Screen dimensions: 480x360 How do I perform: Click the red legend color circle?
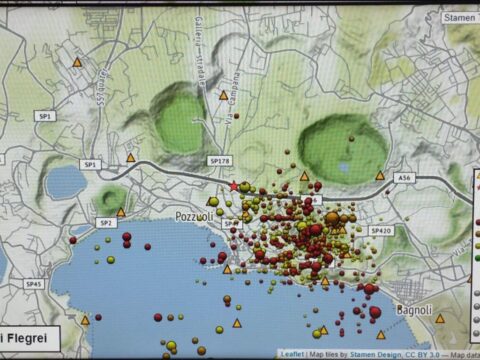point(477,222)
